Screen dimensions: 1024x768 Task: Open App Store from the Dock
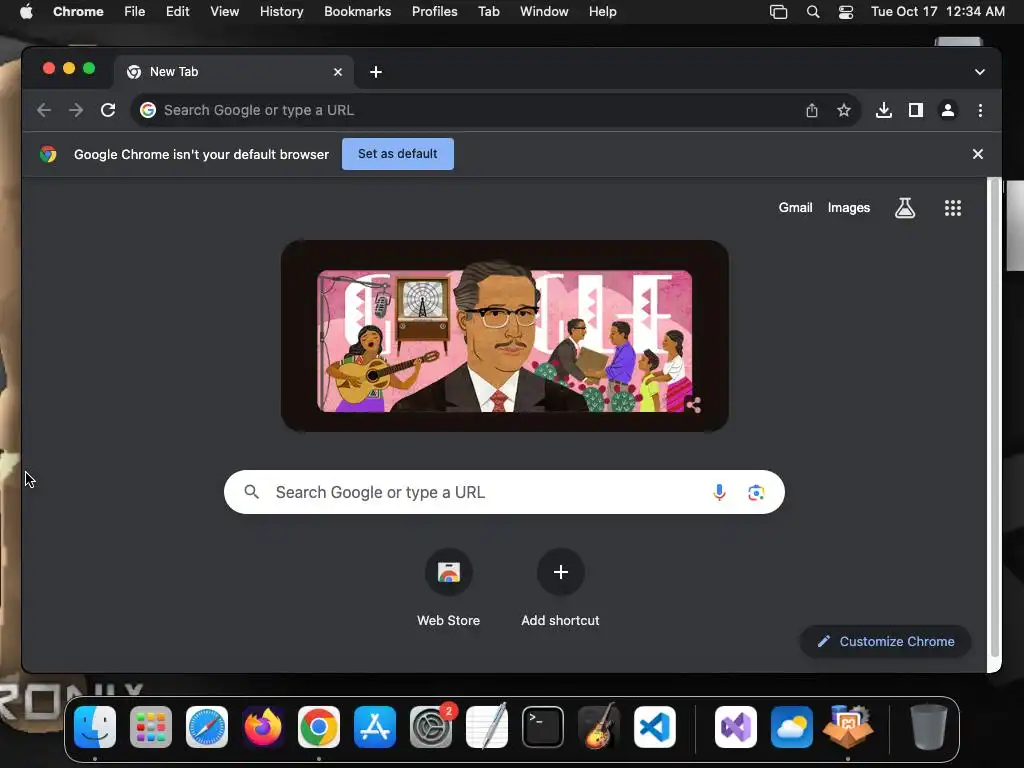pos(375,727)
